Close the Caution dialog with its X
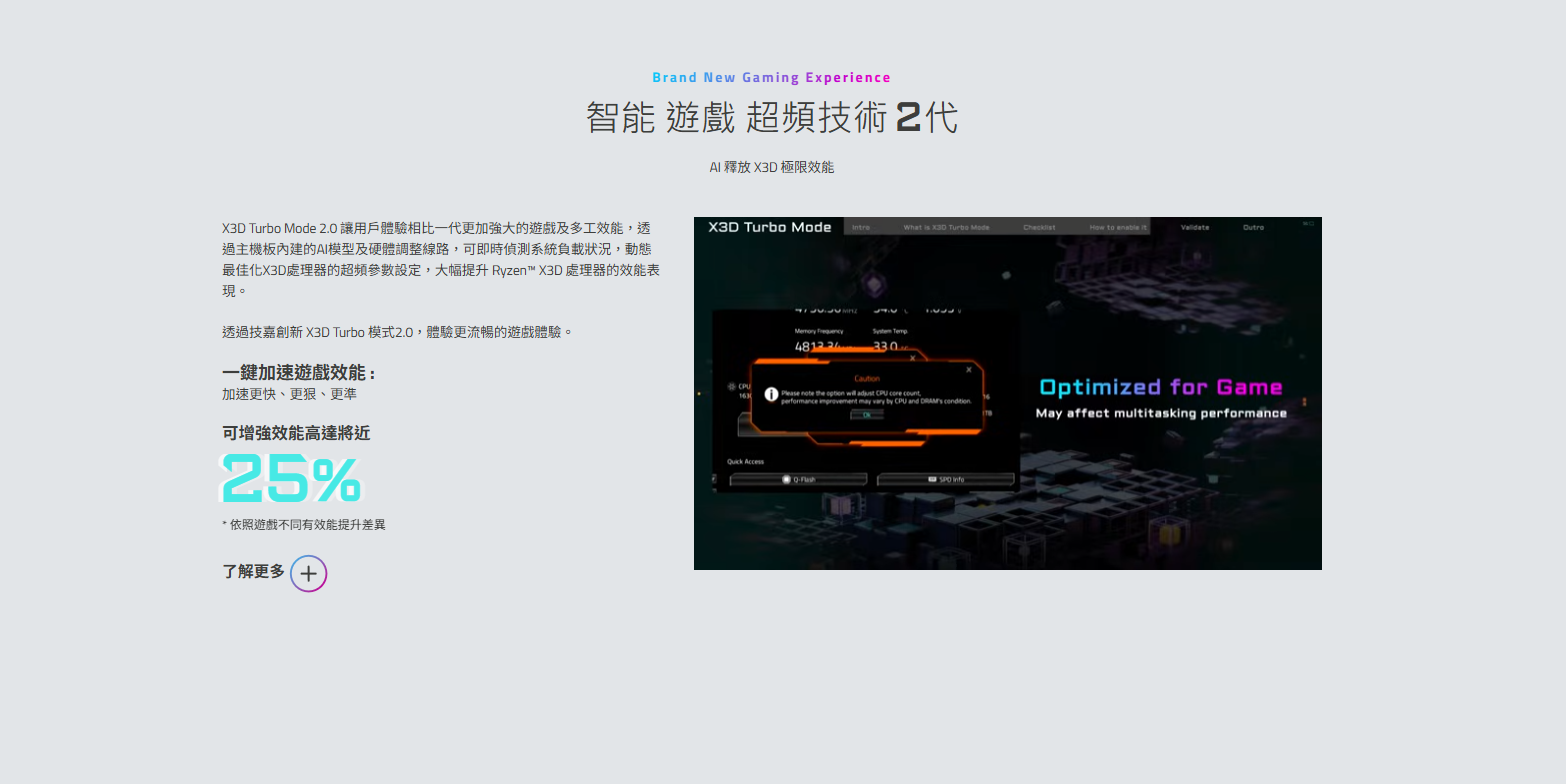 (x=968, y=370)
